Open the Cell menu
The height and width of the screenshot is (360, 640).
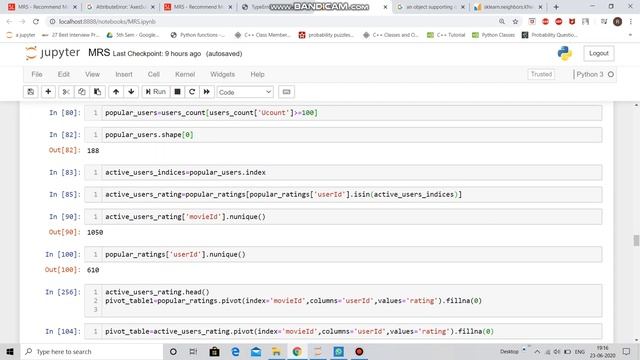(x=153, y=74)
